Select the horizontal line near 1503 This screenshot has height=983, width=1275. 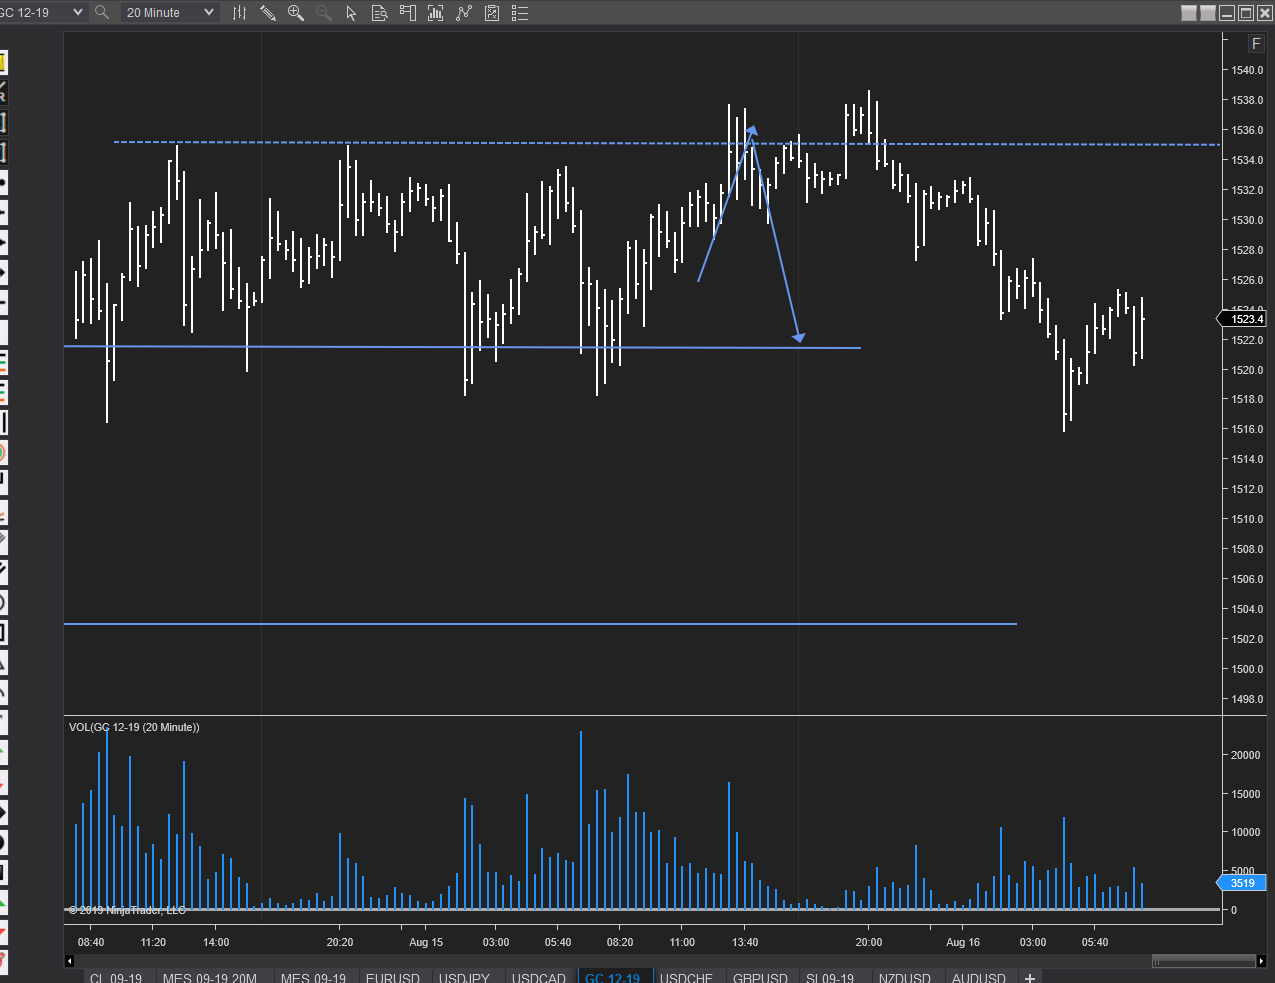[x=540, y=624]
